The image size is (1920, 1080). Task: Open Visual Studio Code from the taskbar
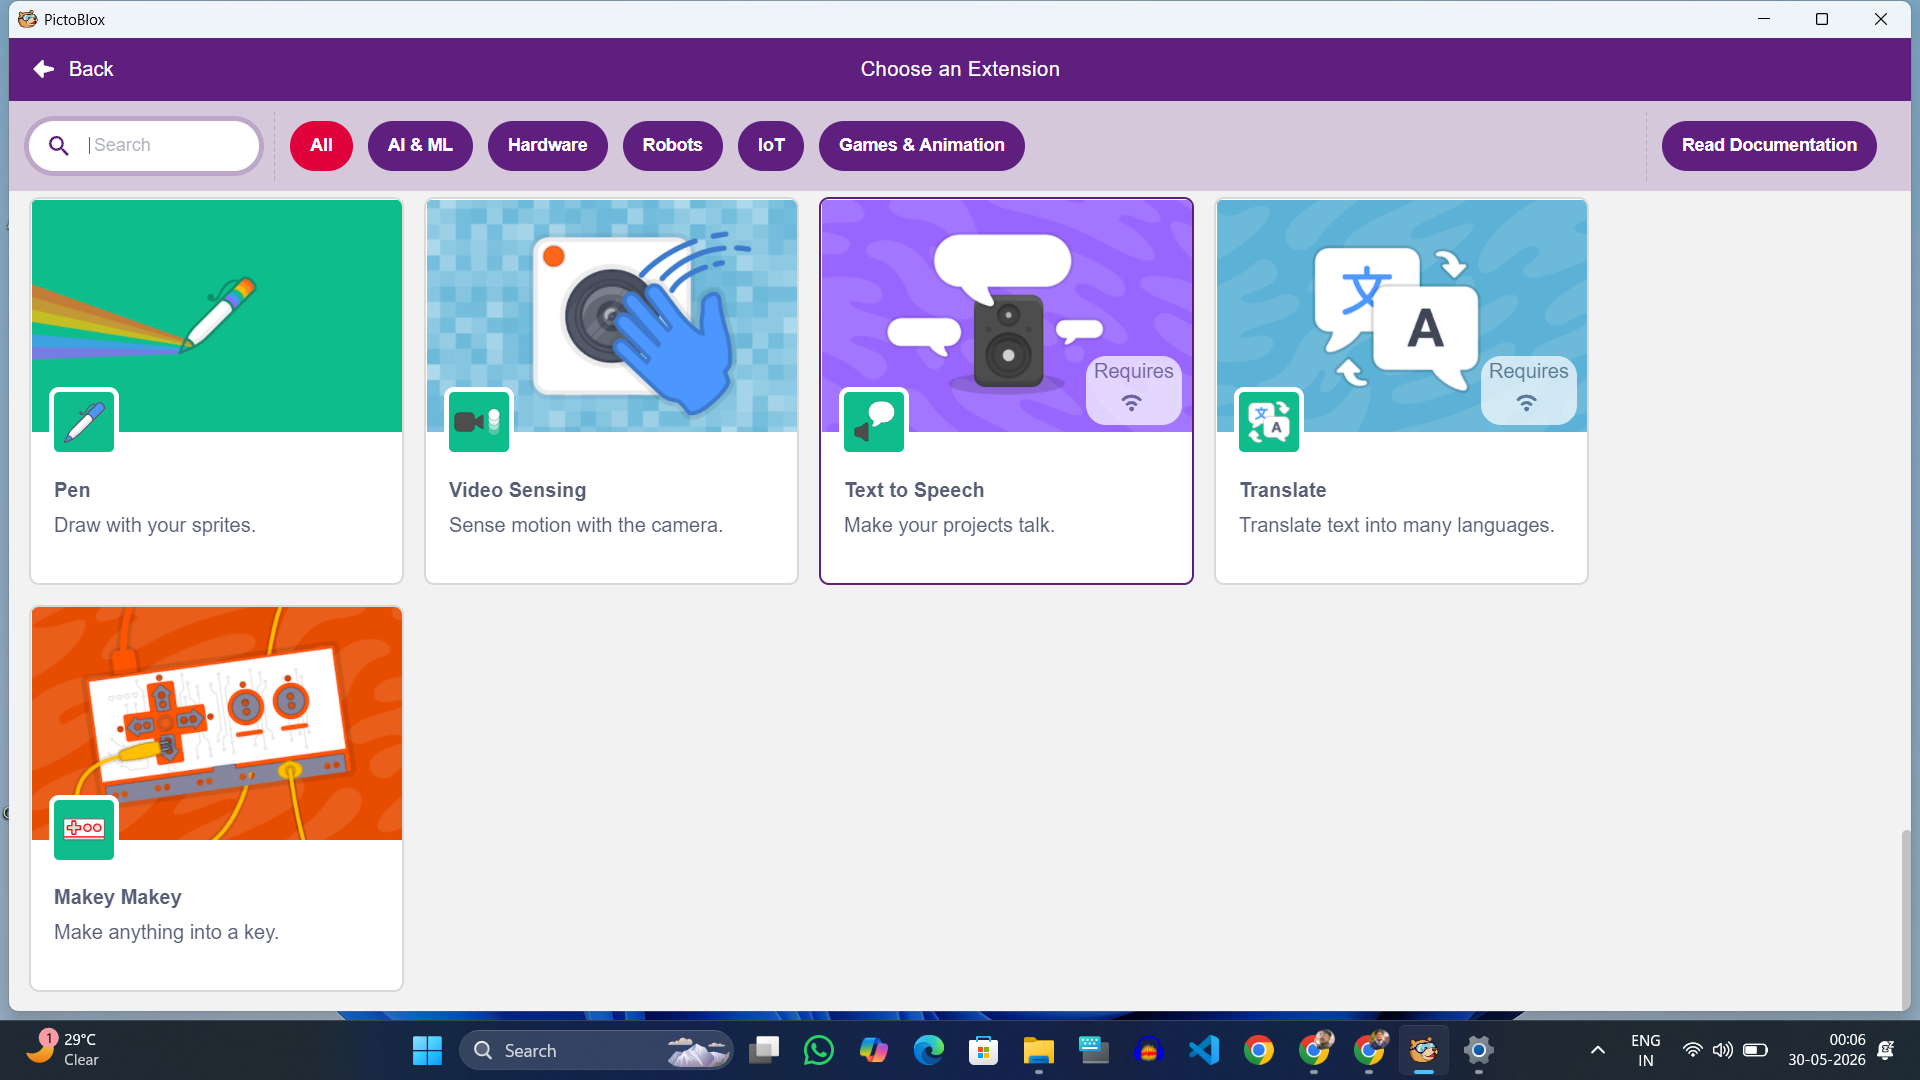coord(1204,1050)
